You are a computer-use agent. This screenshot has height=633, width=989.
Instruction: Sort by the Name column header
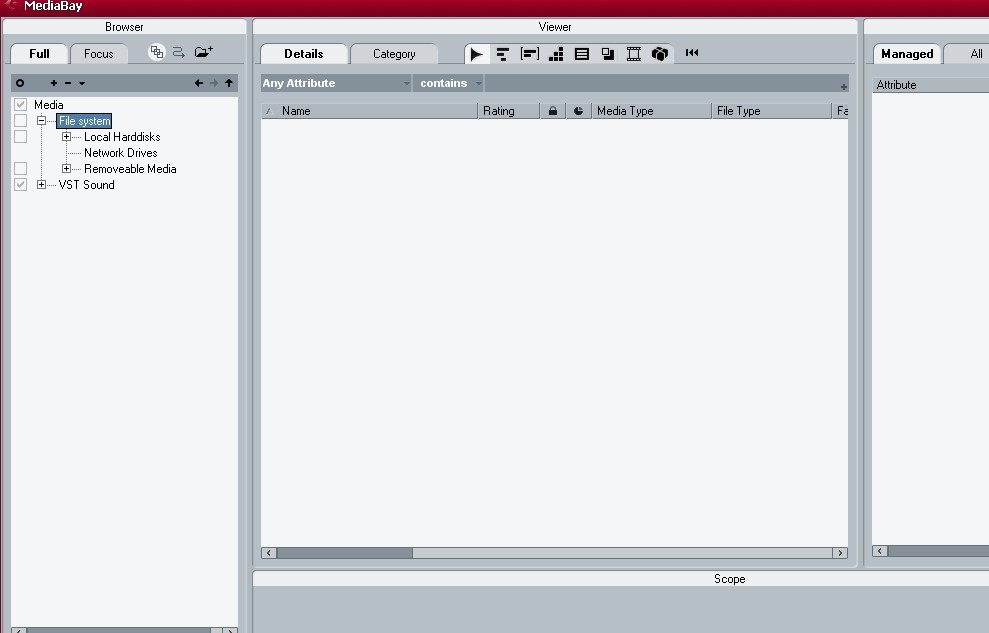click(370, 111)
